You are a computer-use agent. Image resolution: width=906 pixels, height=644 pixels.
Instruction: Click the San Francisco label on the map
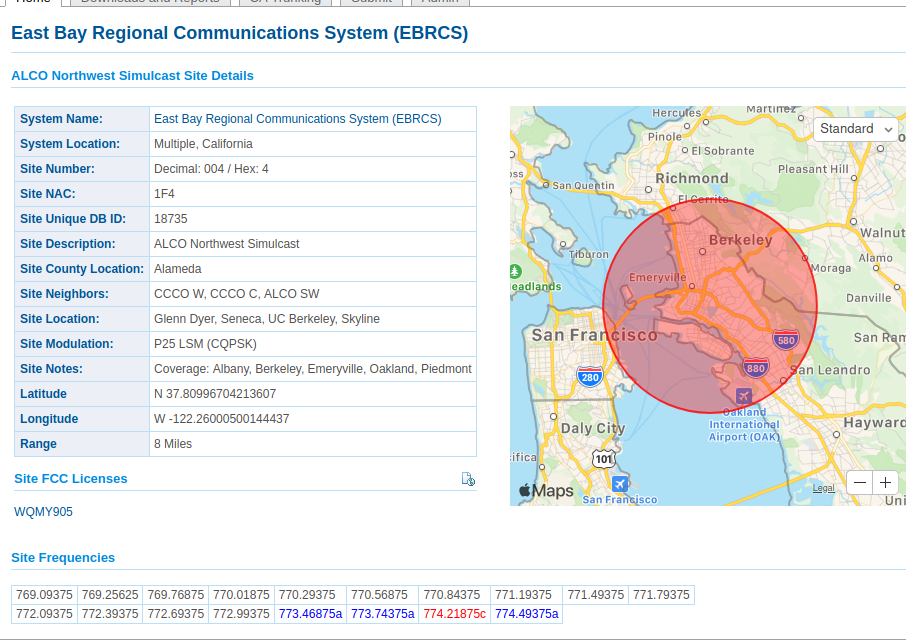[x=595, y=335]
